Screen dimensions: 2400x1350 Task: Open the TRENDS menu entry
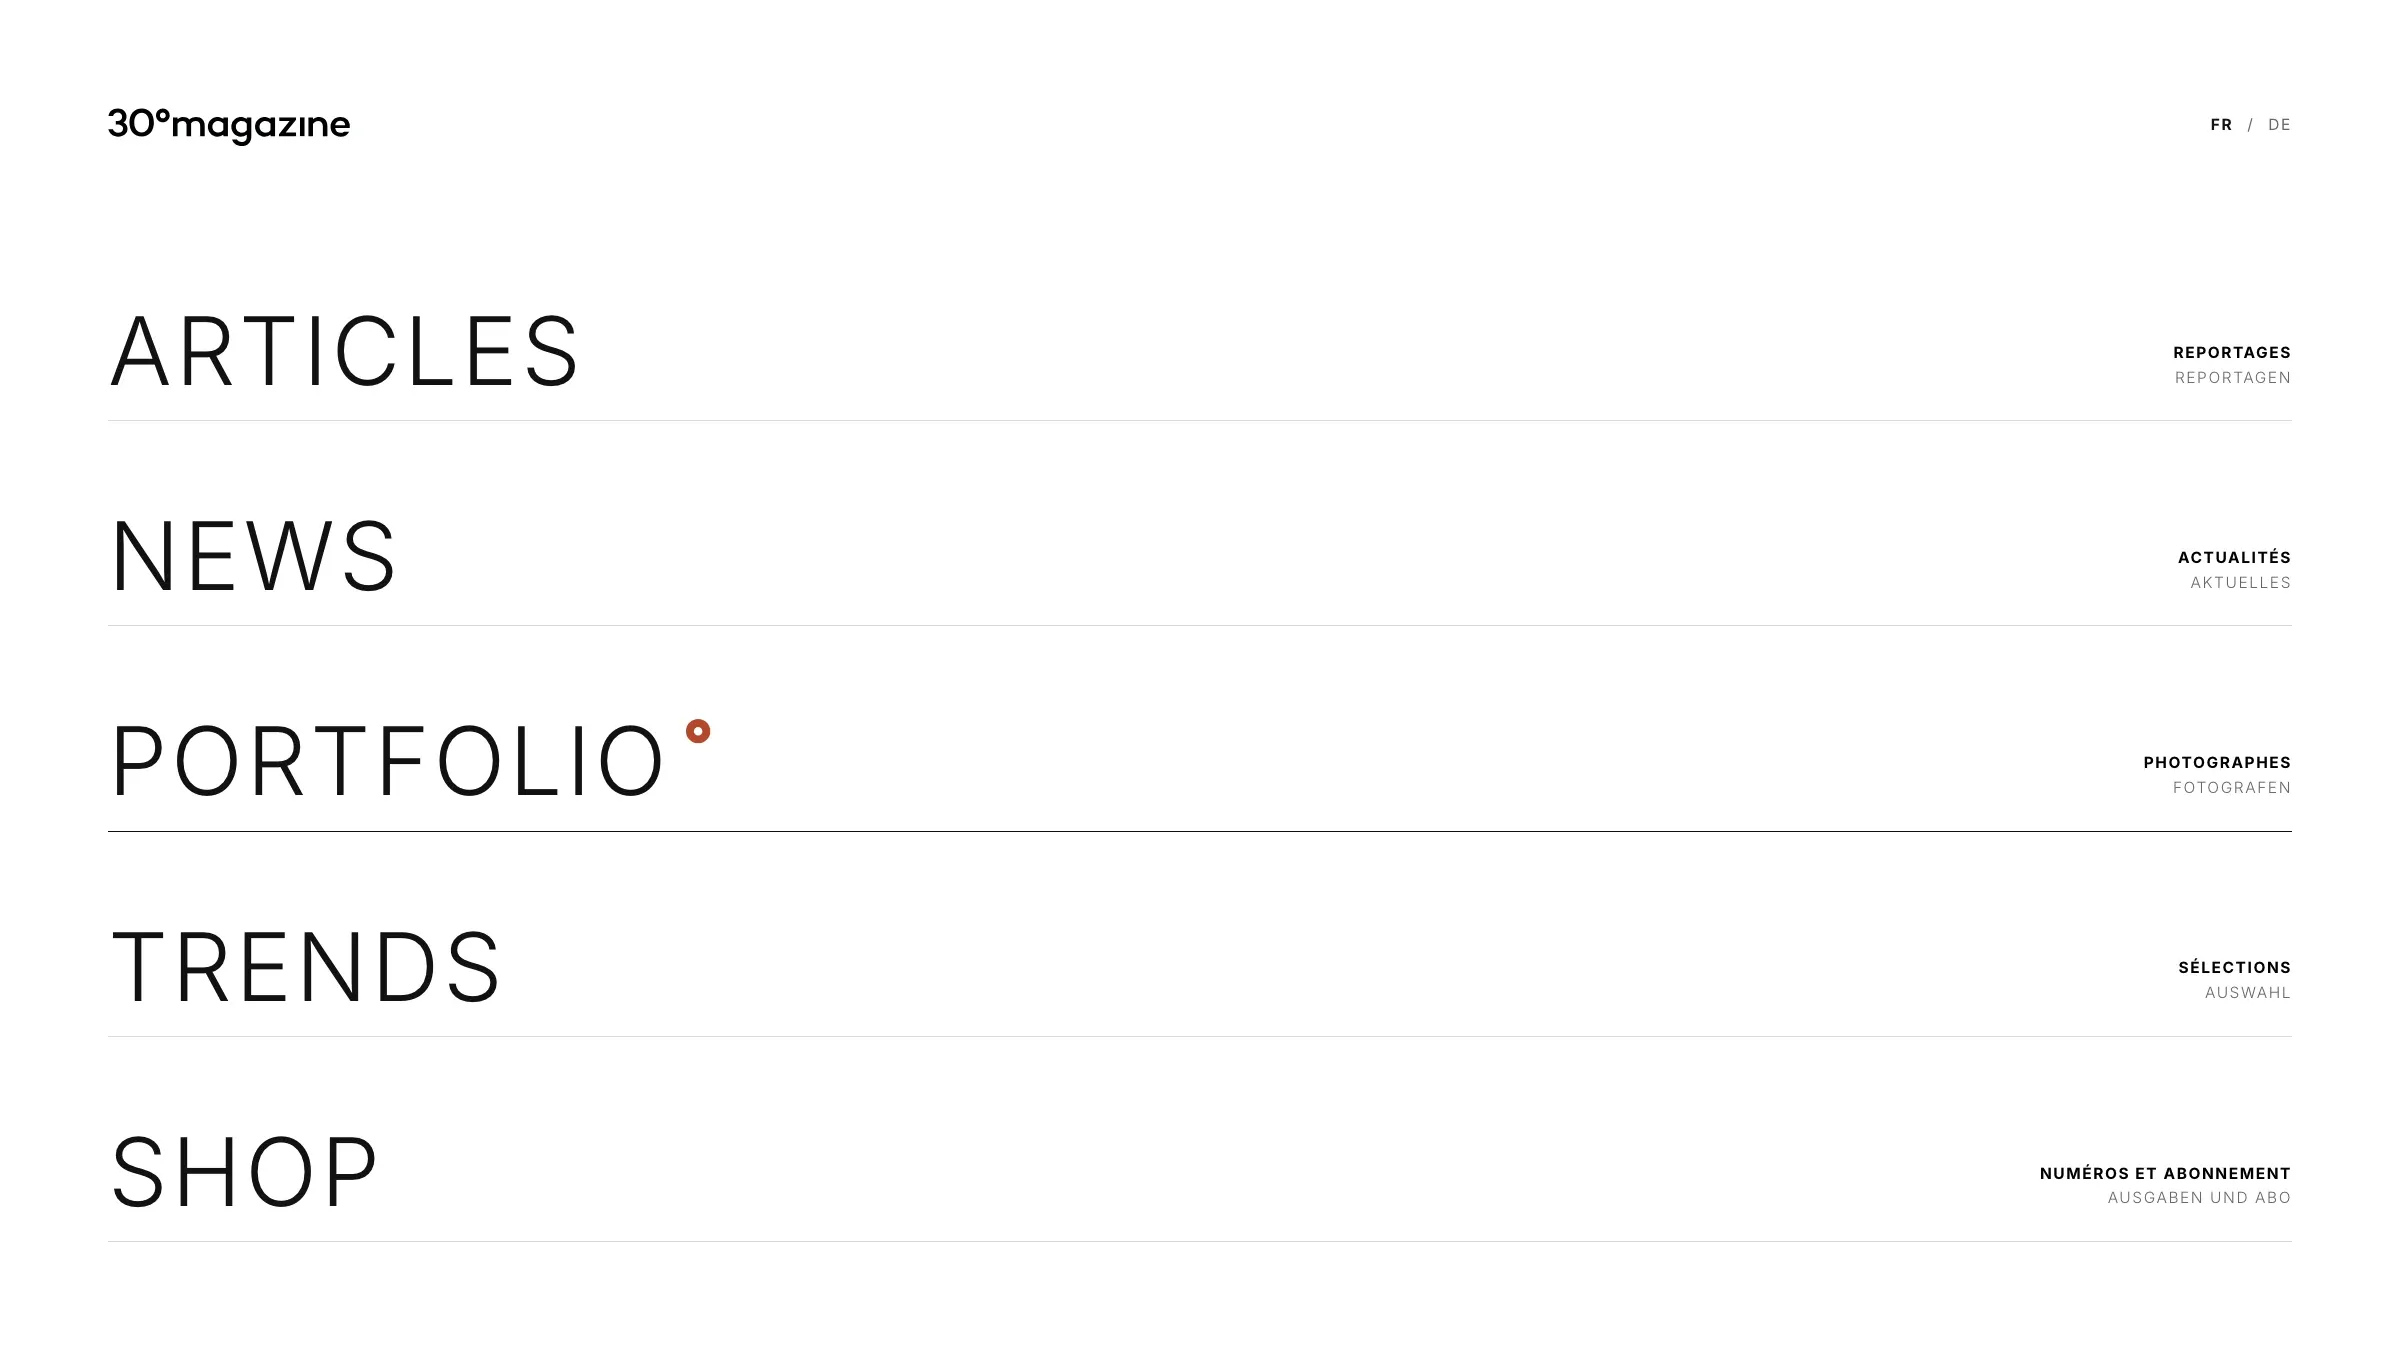[x=306, y=967]
